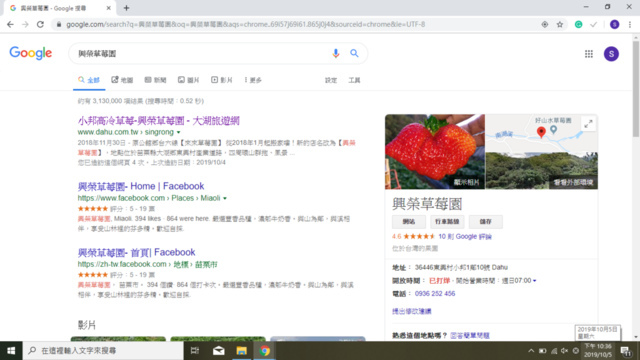Switch to the 影片 tab
640x360 pixels.
click(222, 80)
